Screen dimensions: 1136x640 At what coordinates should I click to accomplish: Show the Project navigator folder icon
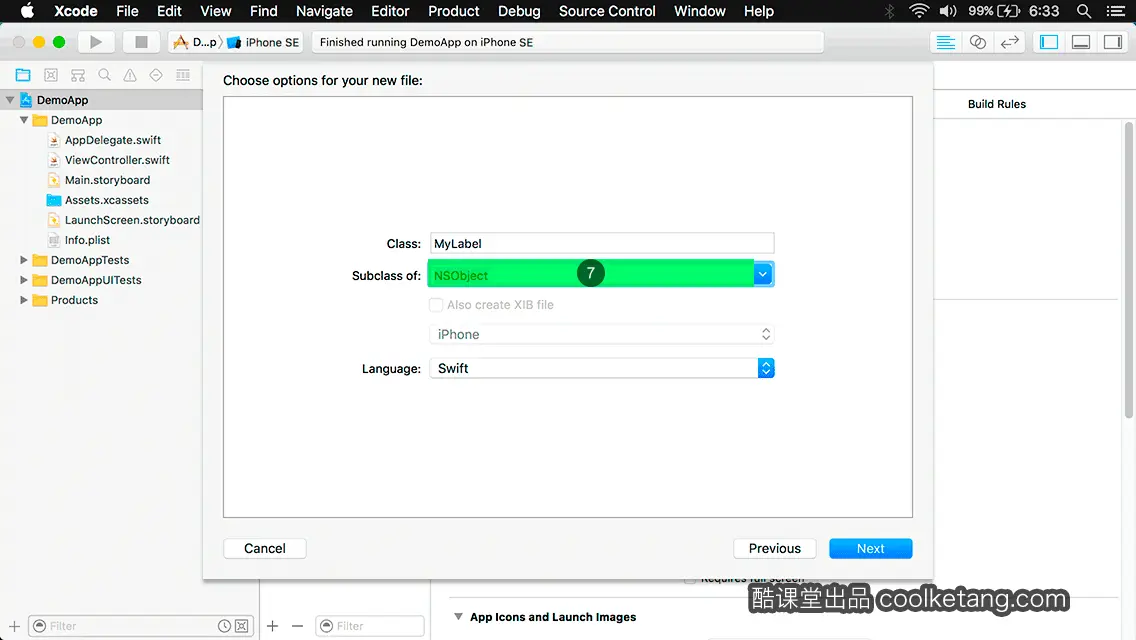23,75
